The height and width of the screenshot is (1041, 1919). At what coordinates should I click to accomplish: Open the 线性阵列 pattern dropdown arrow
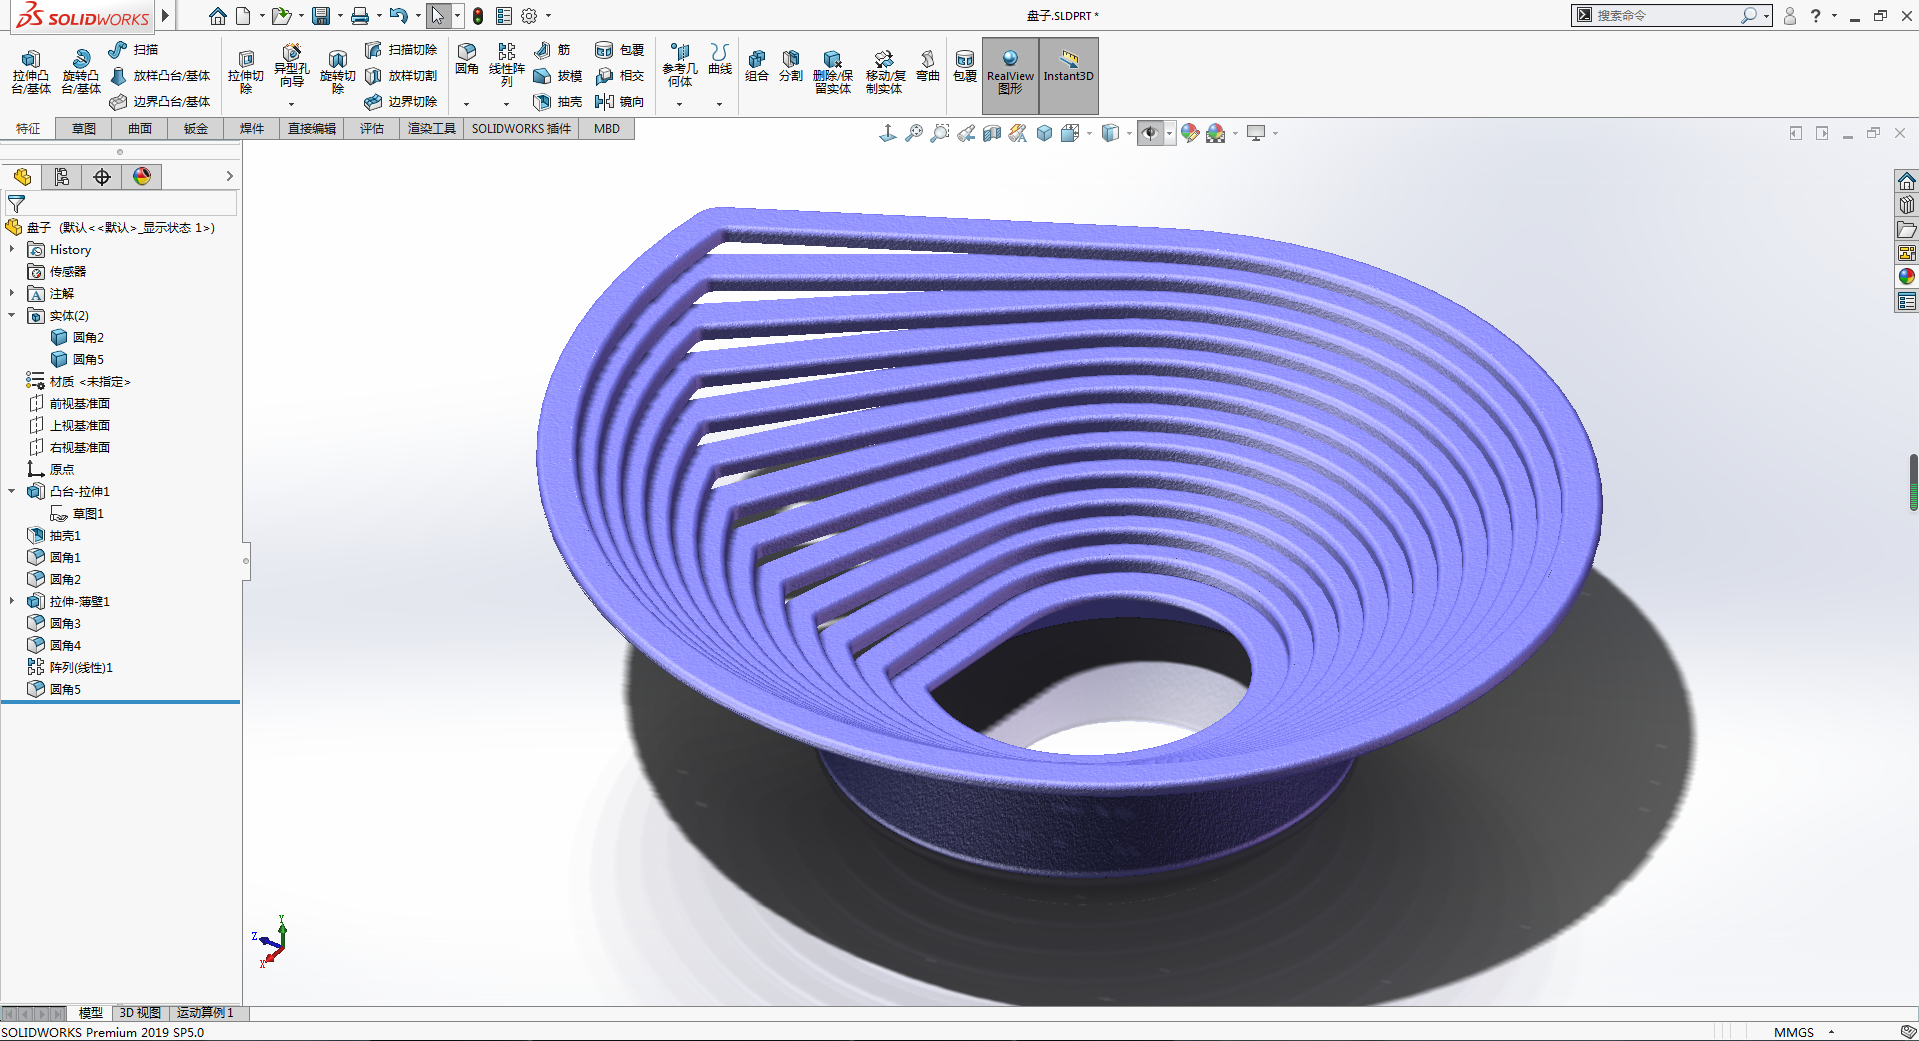click(x=506, y=104)
